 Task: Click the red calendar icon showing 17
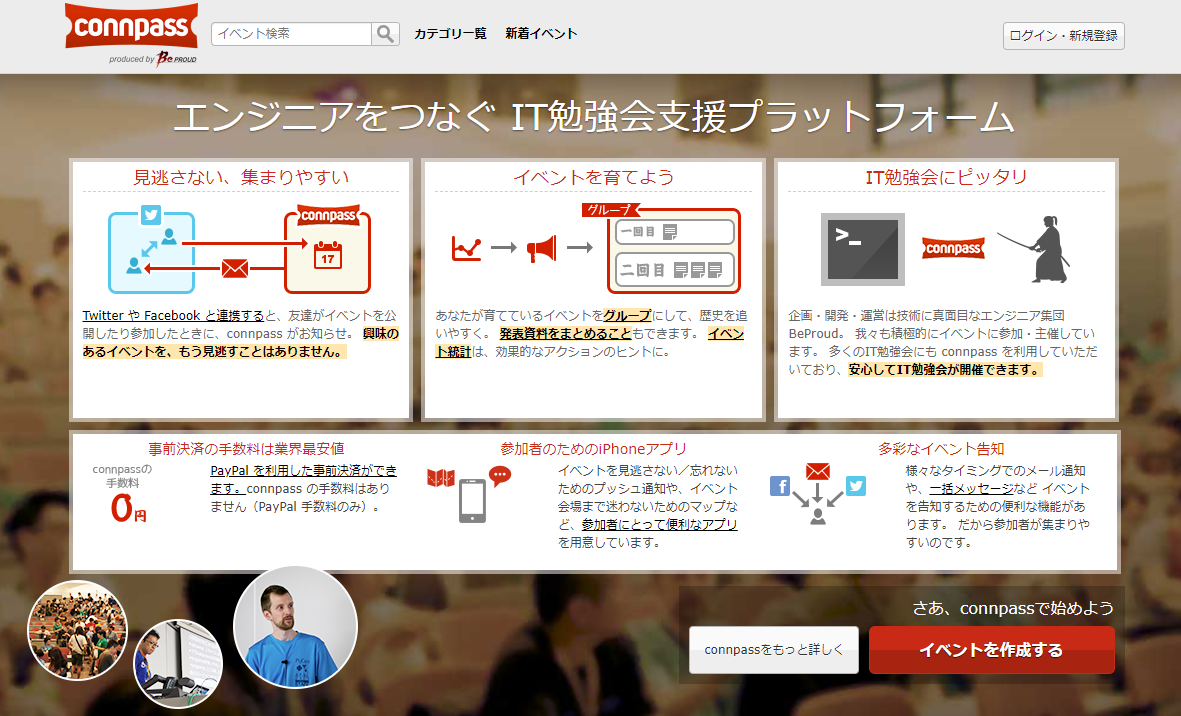tap(327, 255)
